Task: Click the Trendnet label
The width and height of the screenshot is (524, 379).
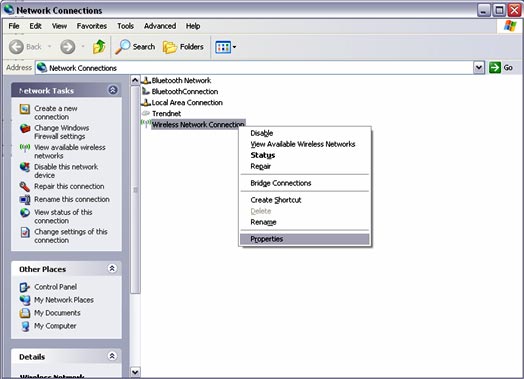Action: (166, 114)
